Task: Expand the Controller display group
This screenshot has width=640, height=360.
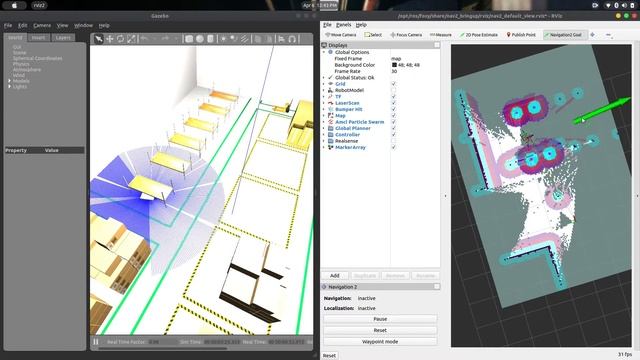Action: pos(324,135)
